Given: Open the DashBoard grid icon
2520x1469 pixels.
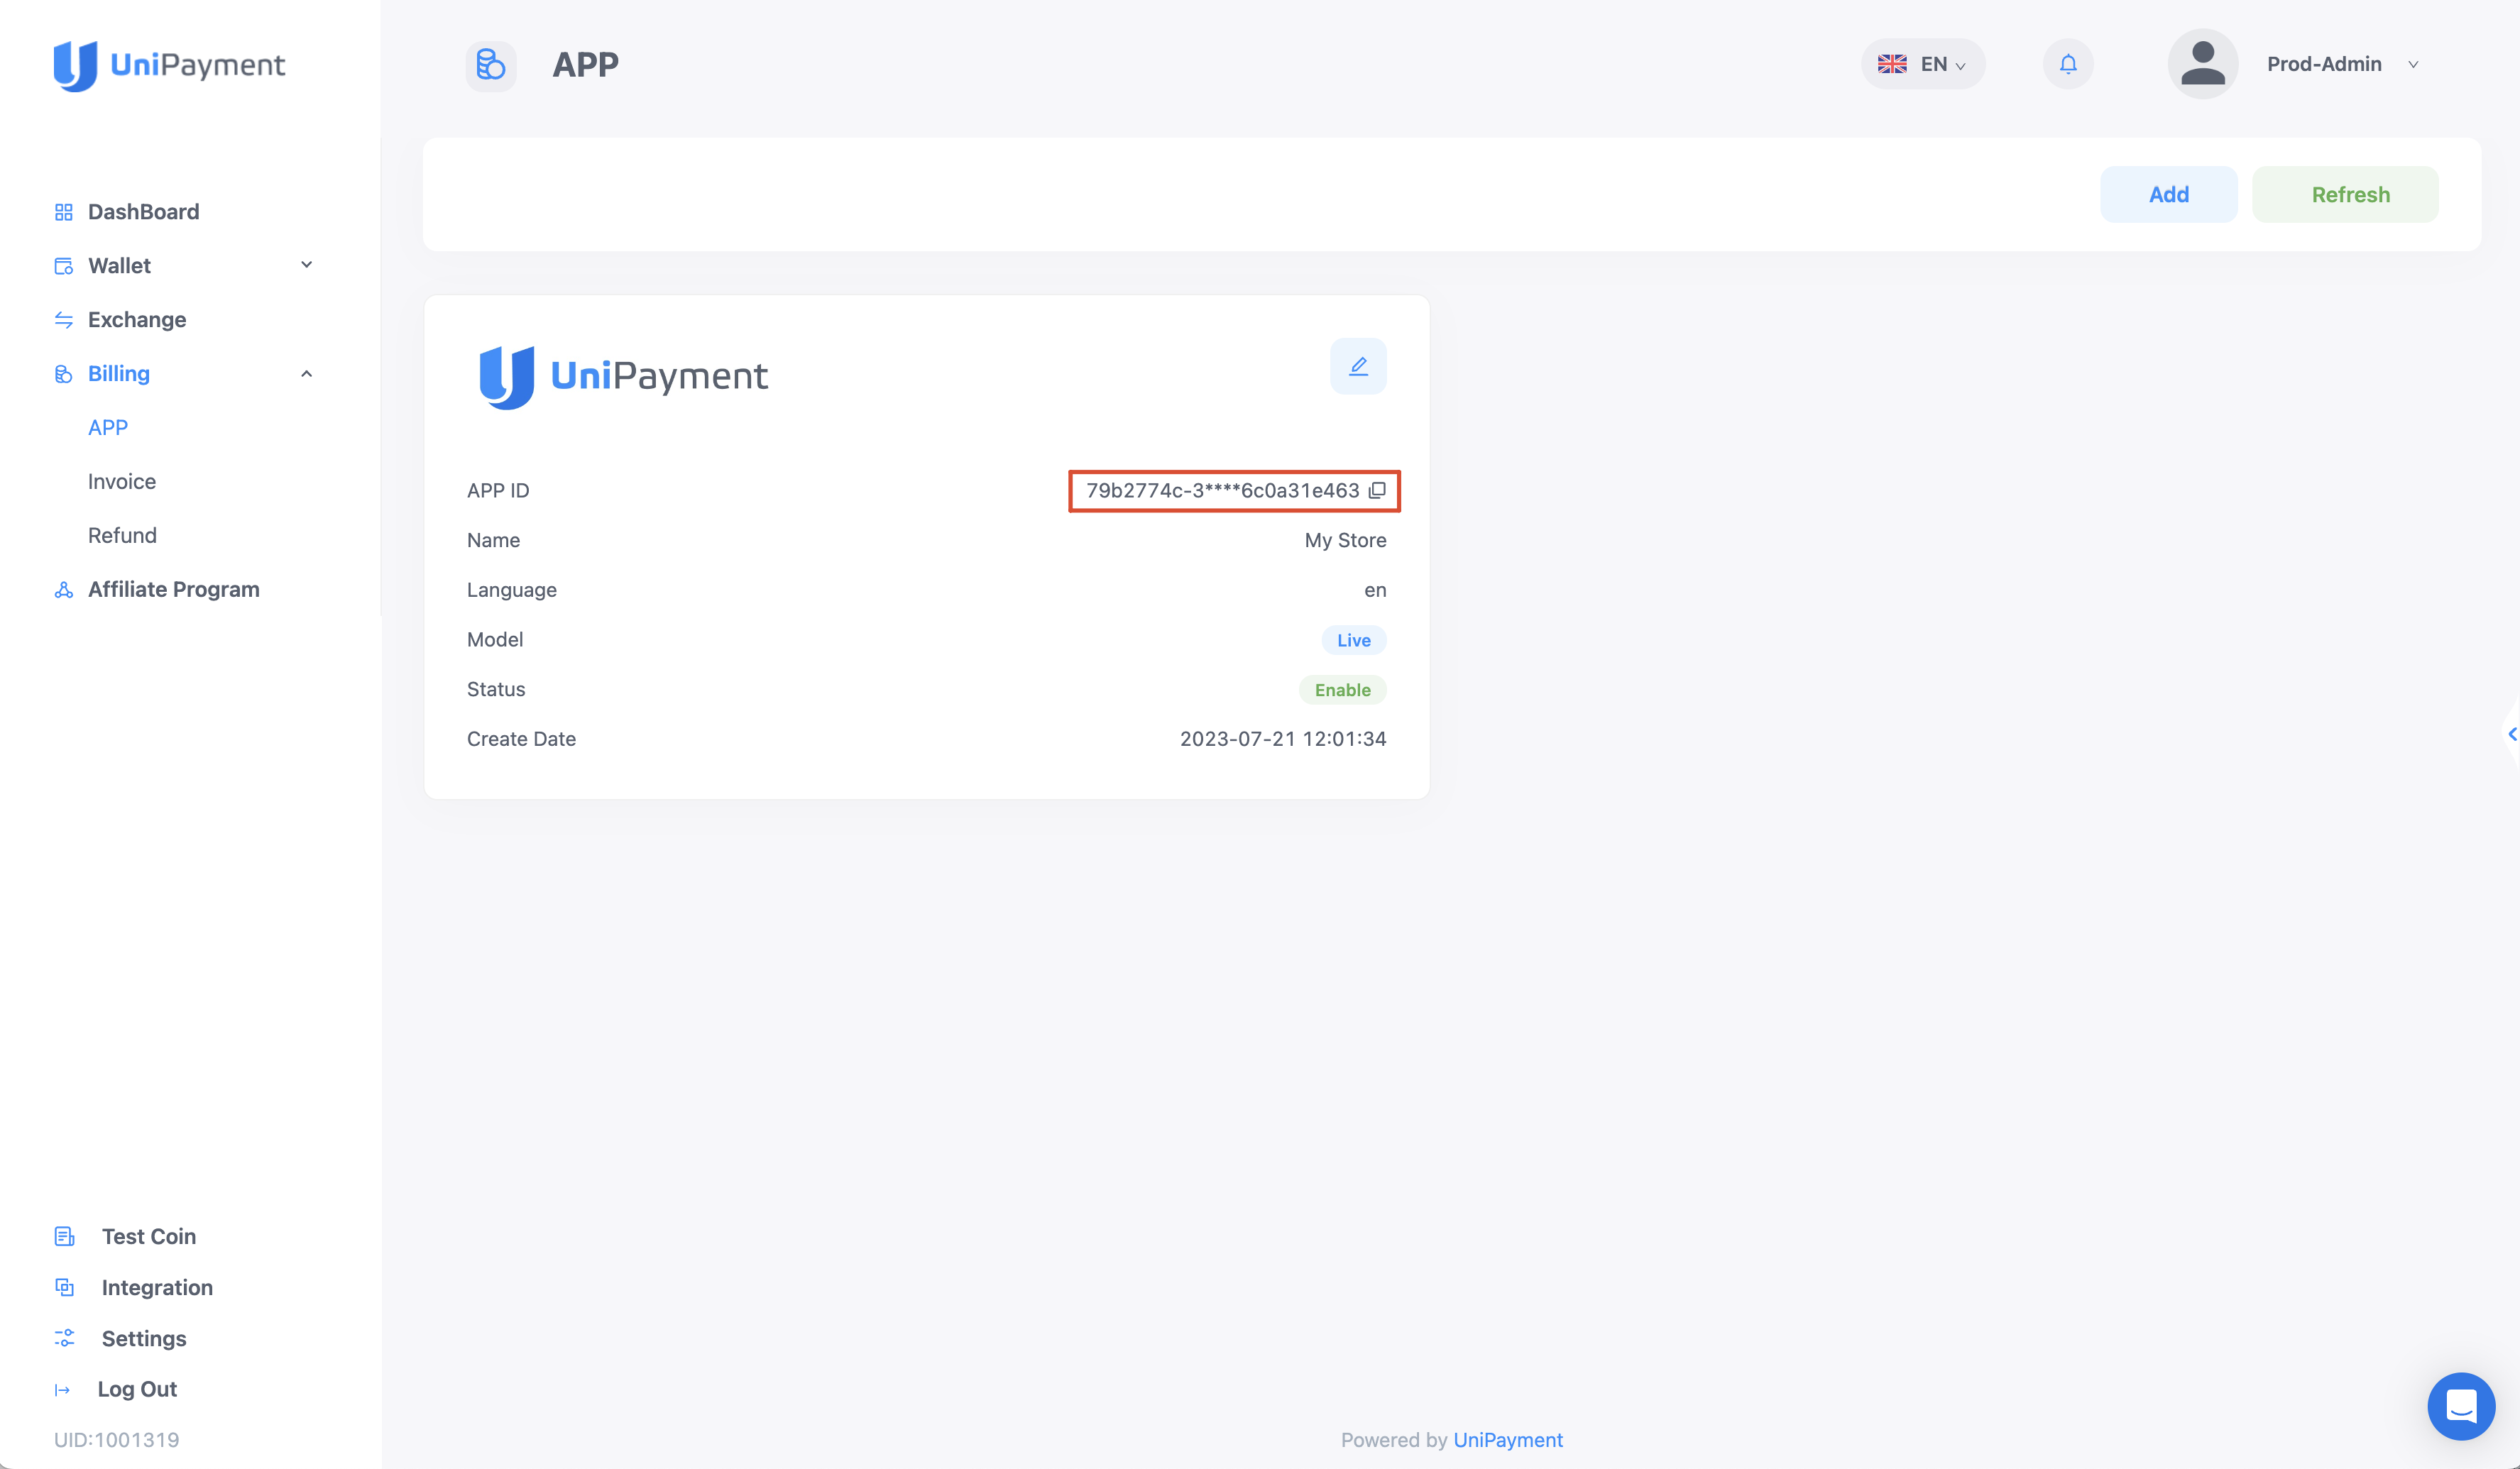Looking at the screenshot, I should tap(64, 212).
